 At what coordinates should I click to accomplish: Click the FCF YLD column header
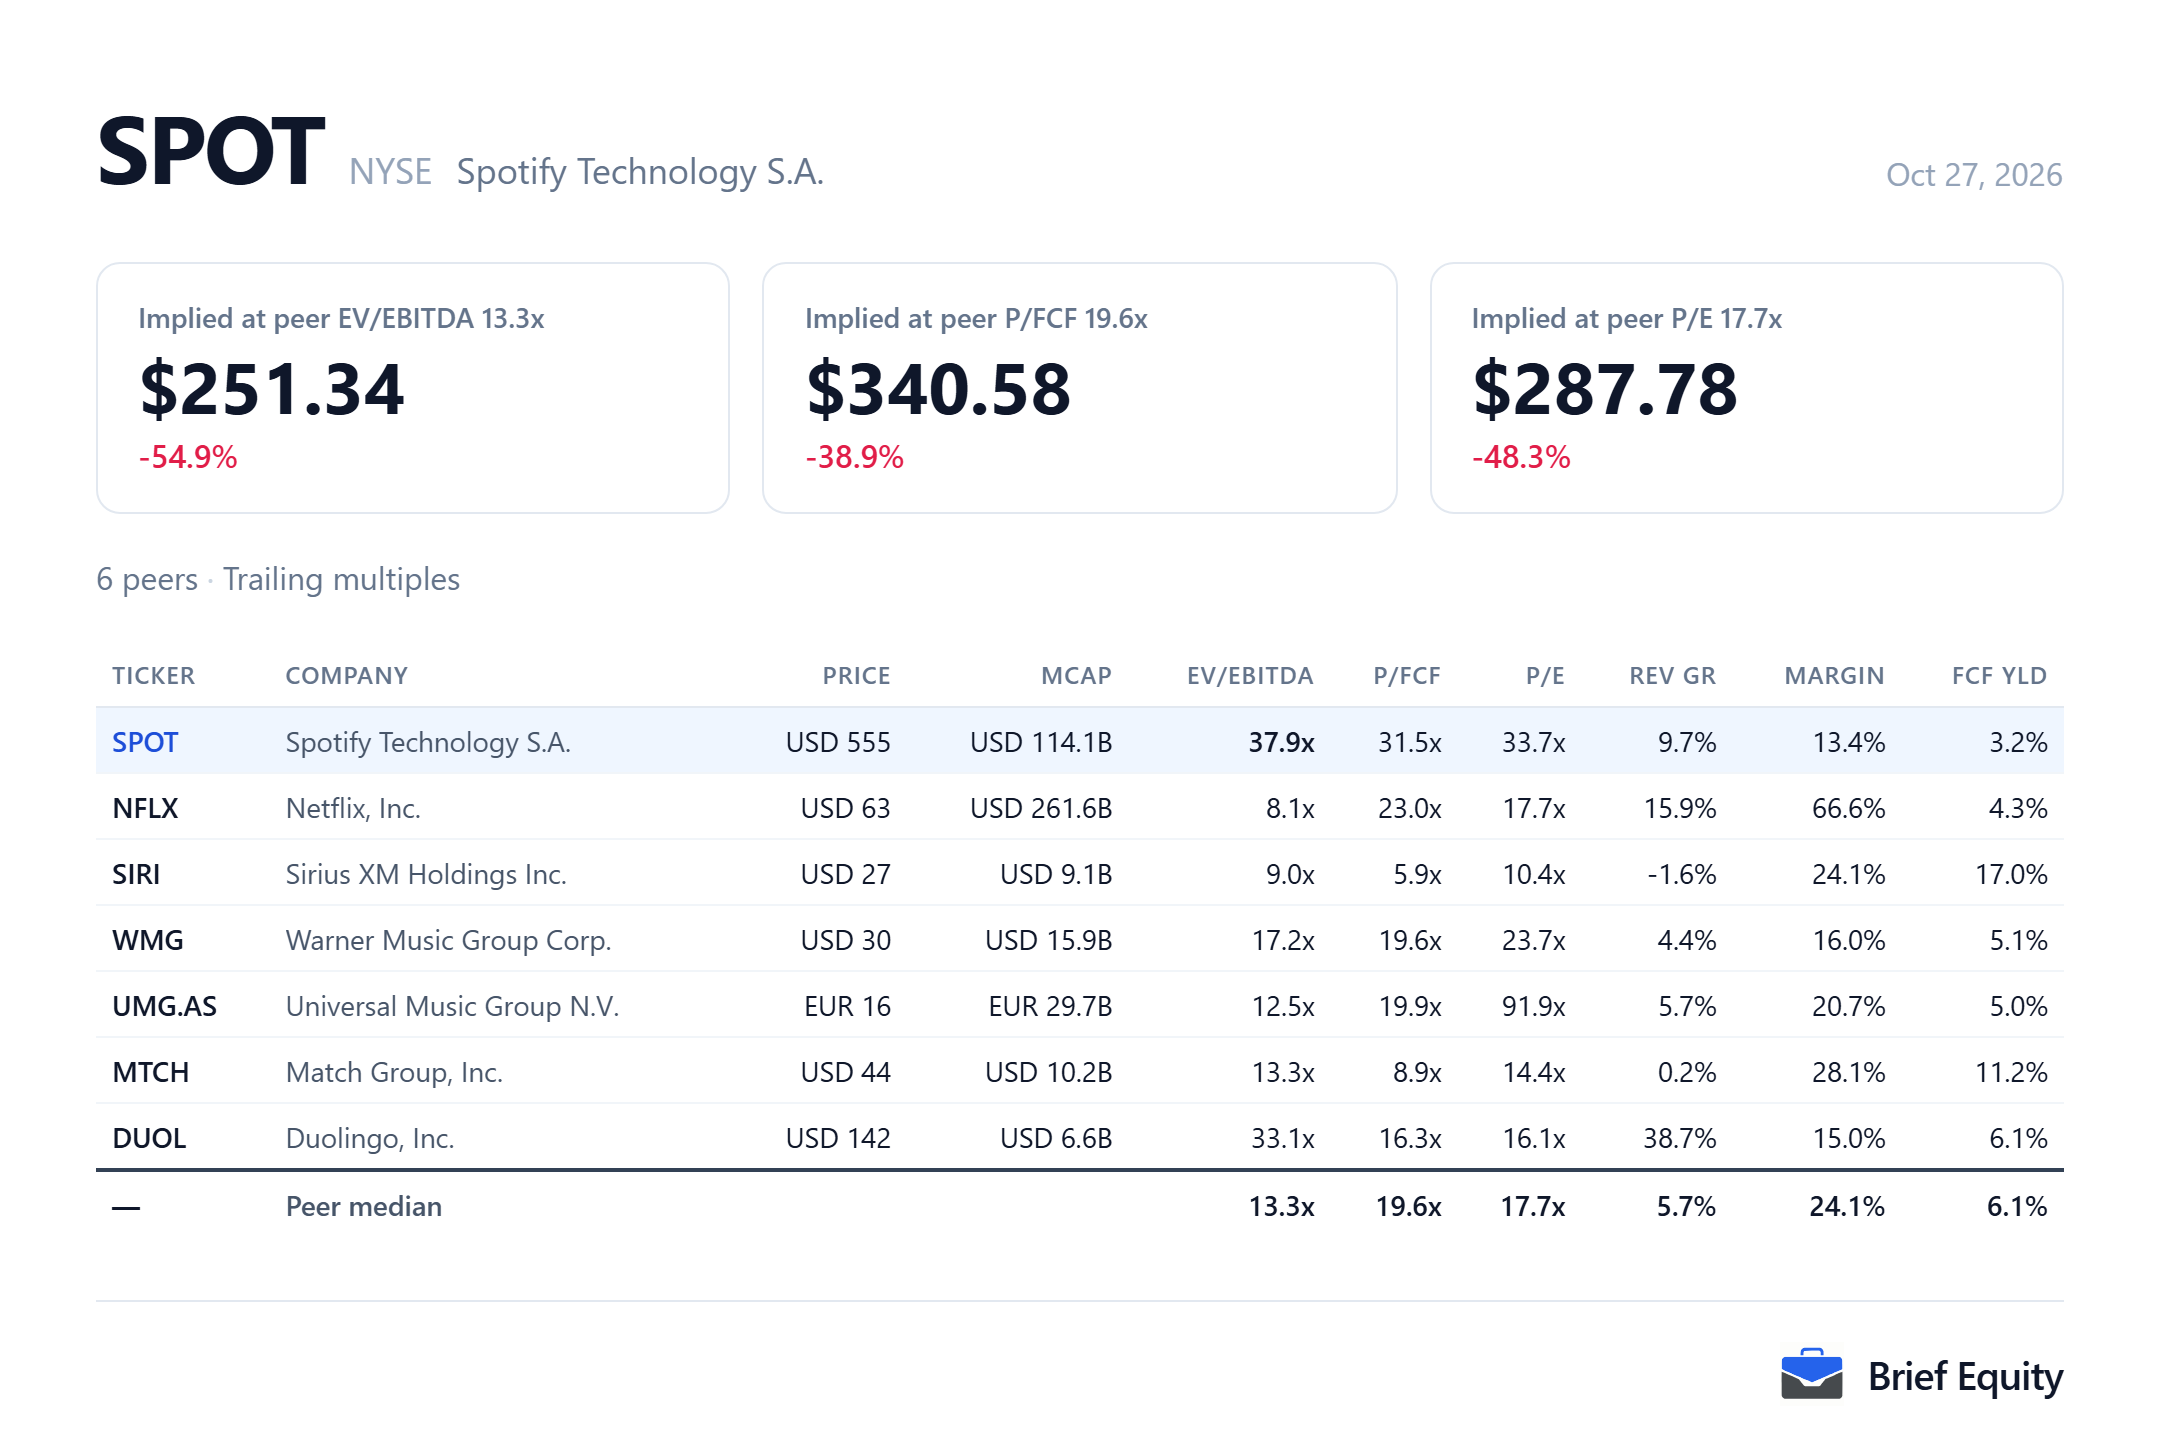tap(2000, 676)
